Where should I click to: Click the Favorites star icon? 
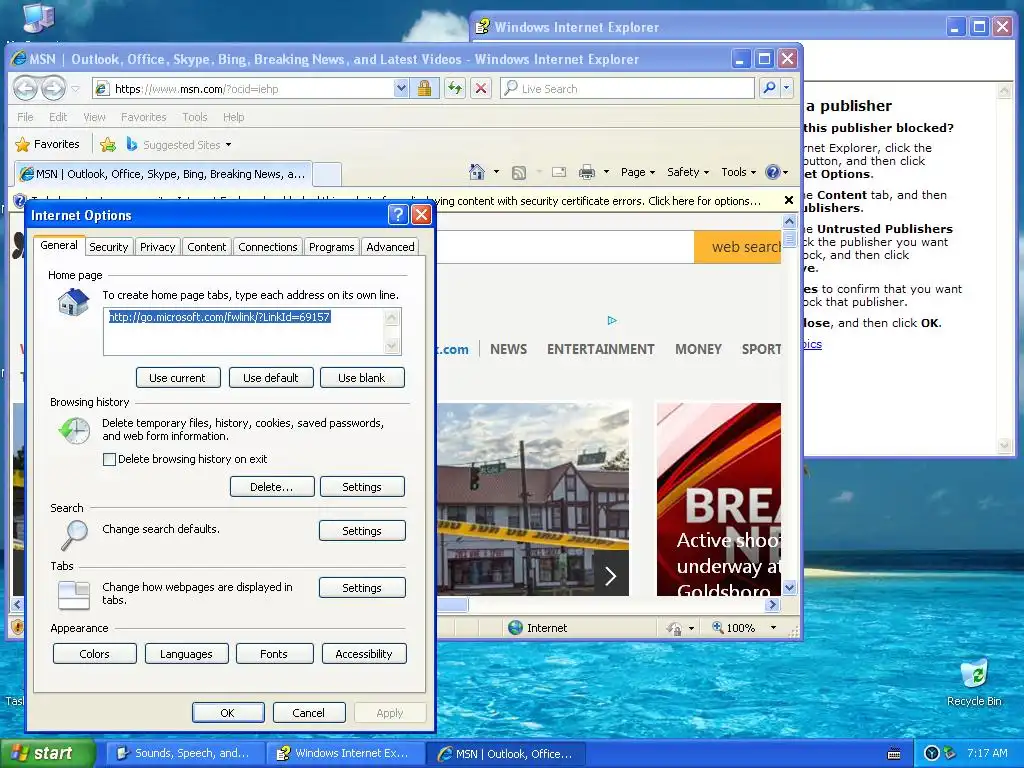23,144
